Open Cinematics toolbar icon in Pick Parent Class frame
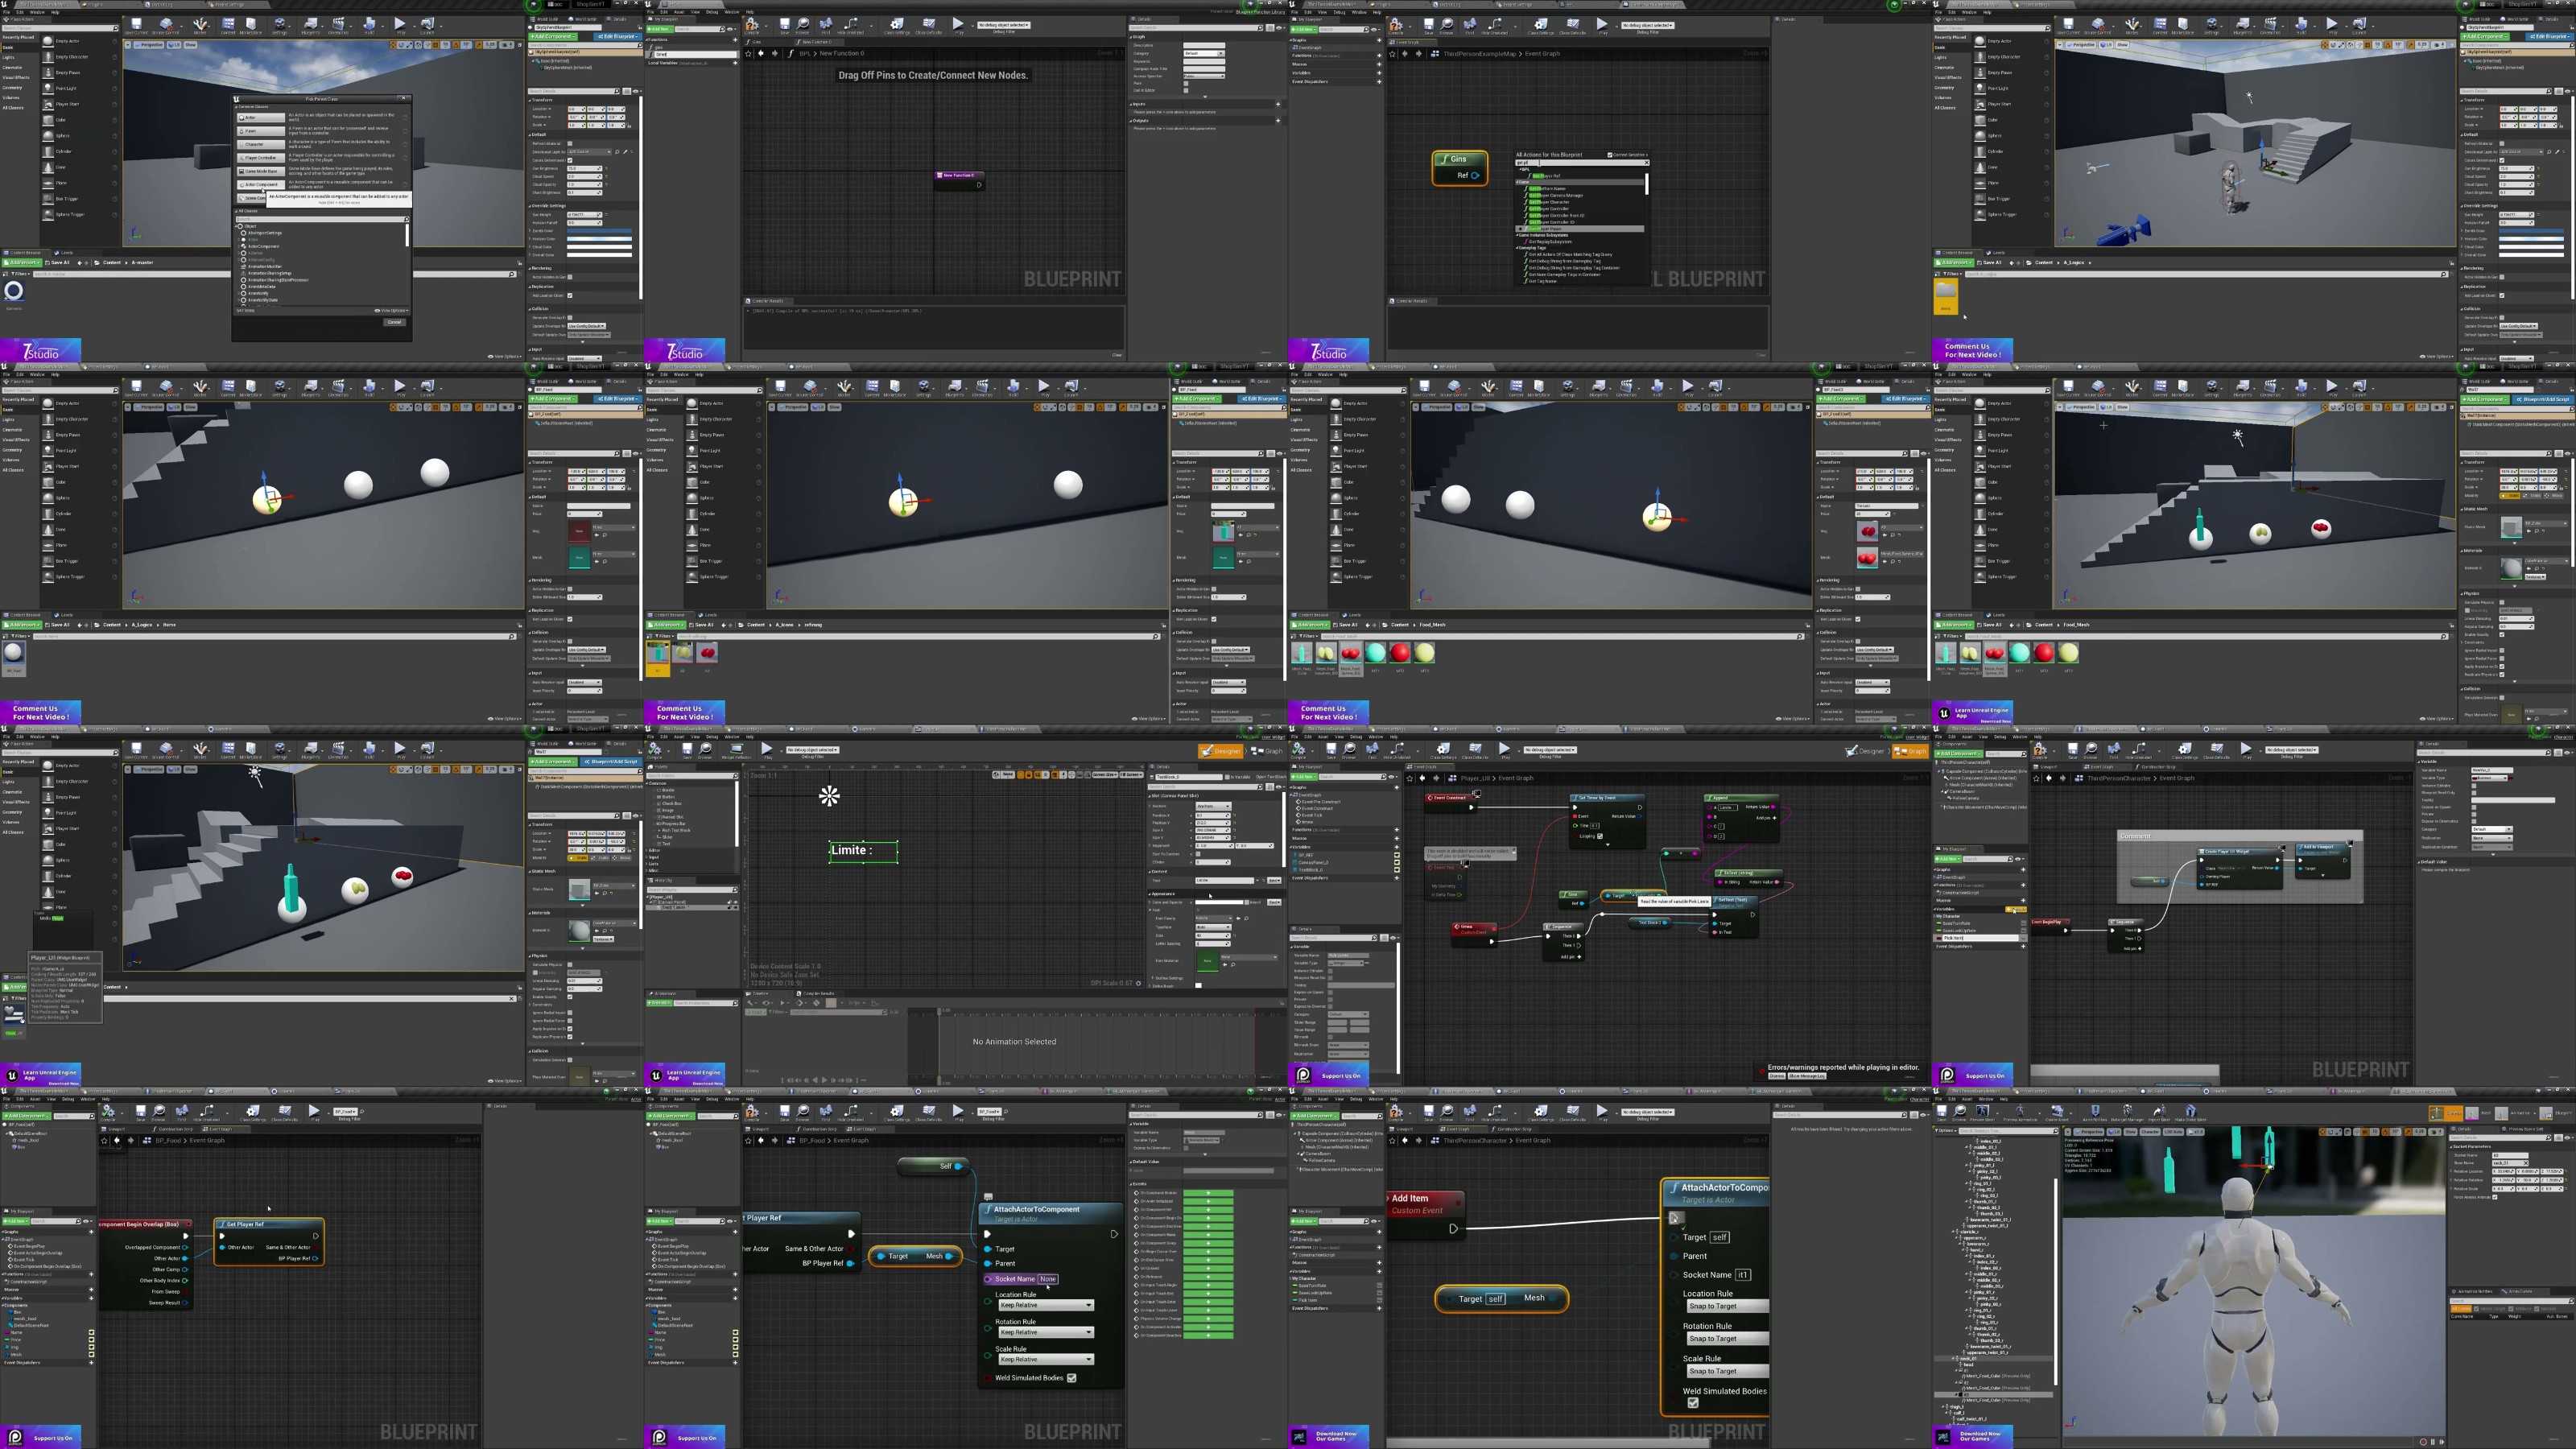Screen dimensions: 2576x1449 [338, 25]
